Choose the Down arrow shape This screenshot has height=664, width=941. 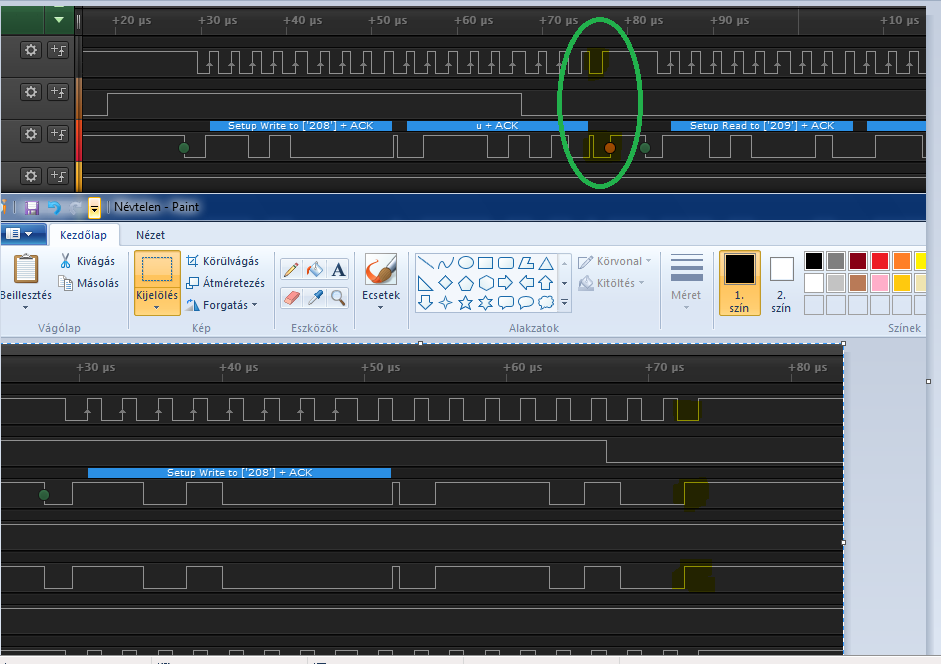point(425,303)
